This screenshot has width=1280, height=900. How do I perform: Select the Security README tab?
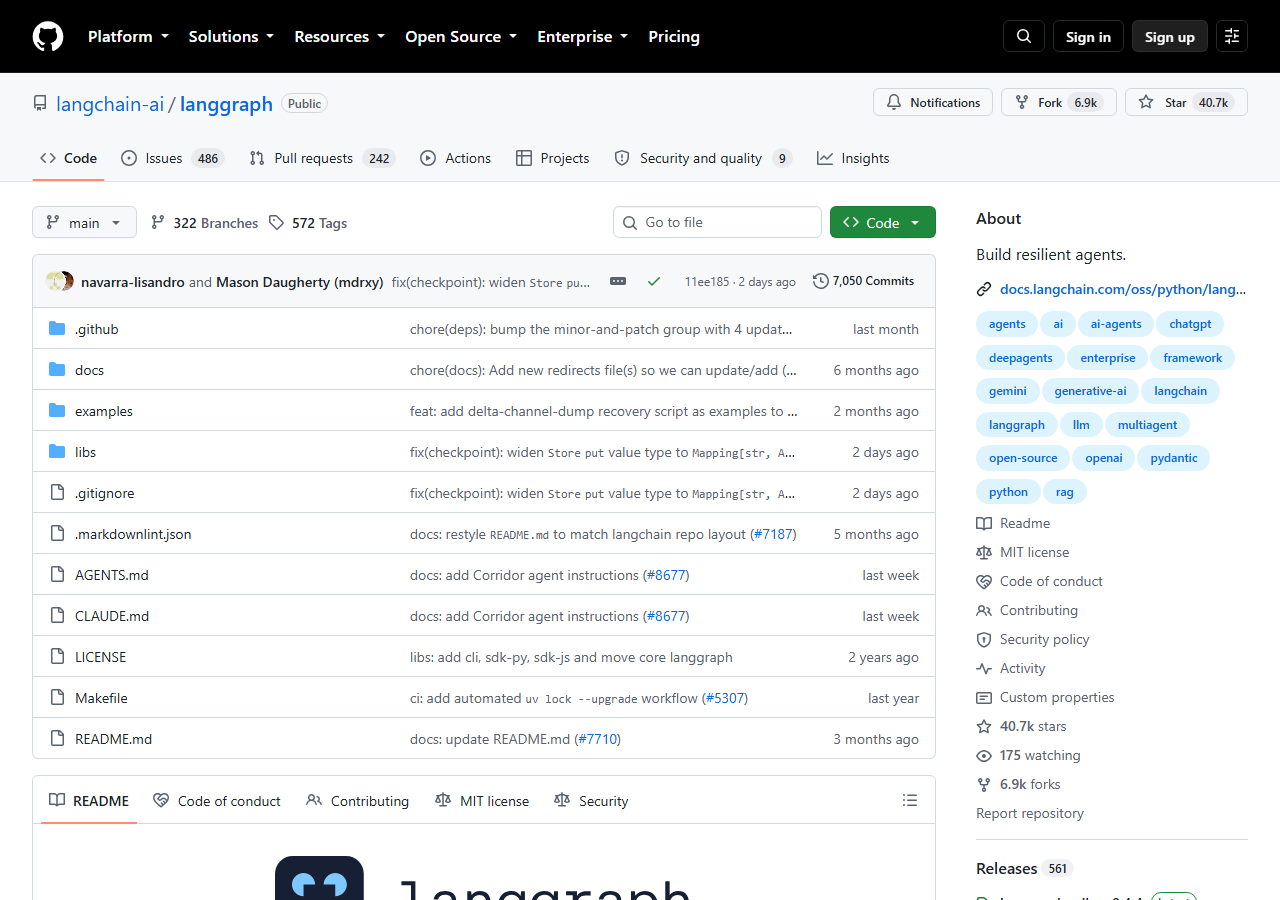pyautogui.click(x=591, y=801)
